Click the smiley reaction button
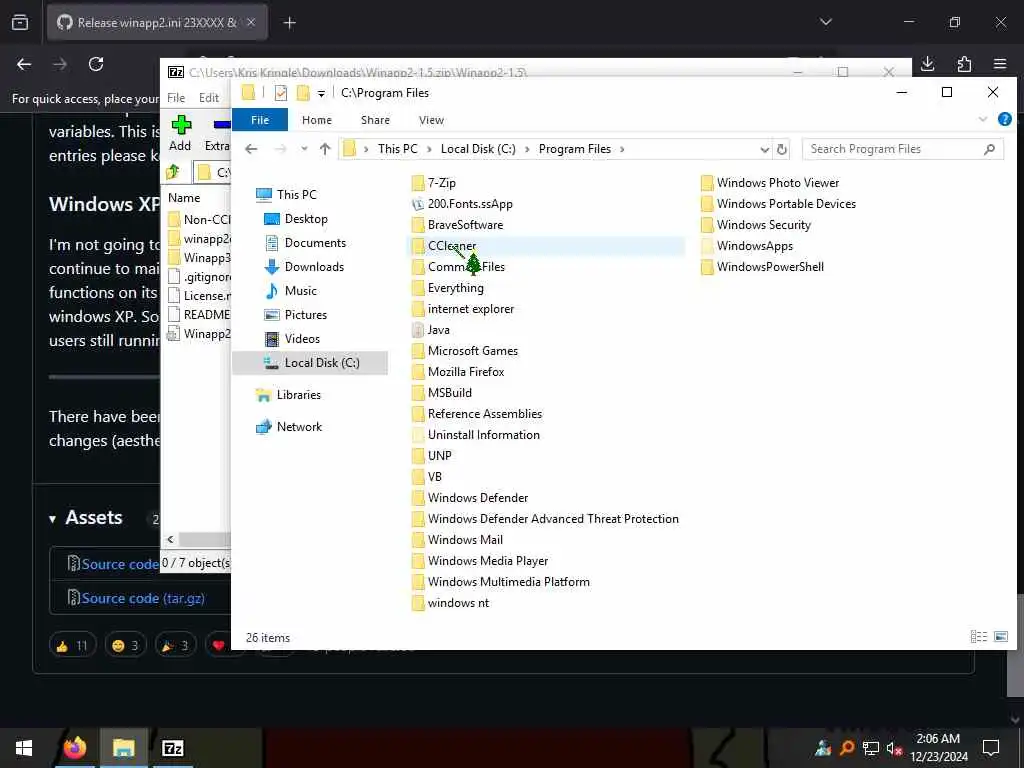 coord(125,645)
